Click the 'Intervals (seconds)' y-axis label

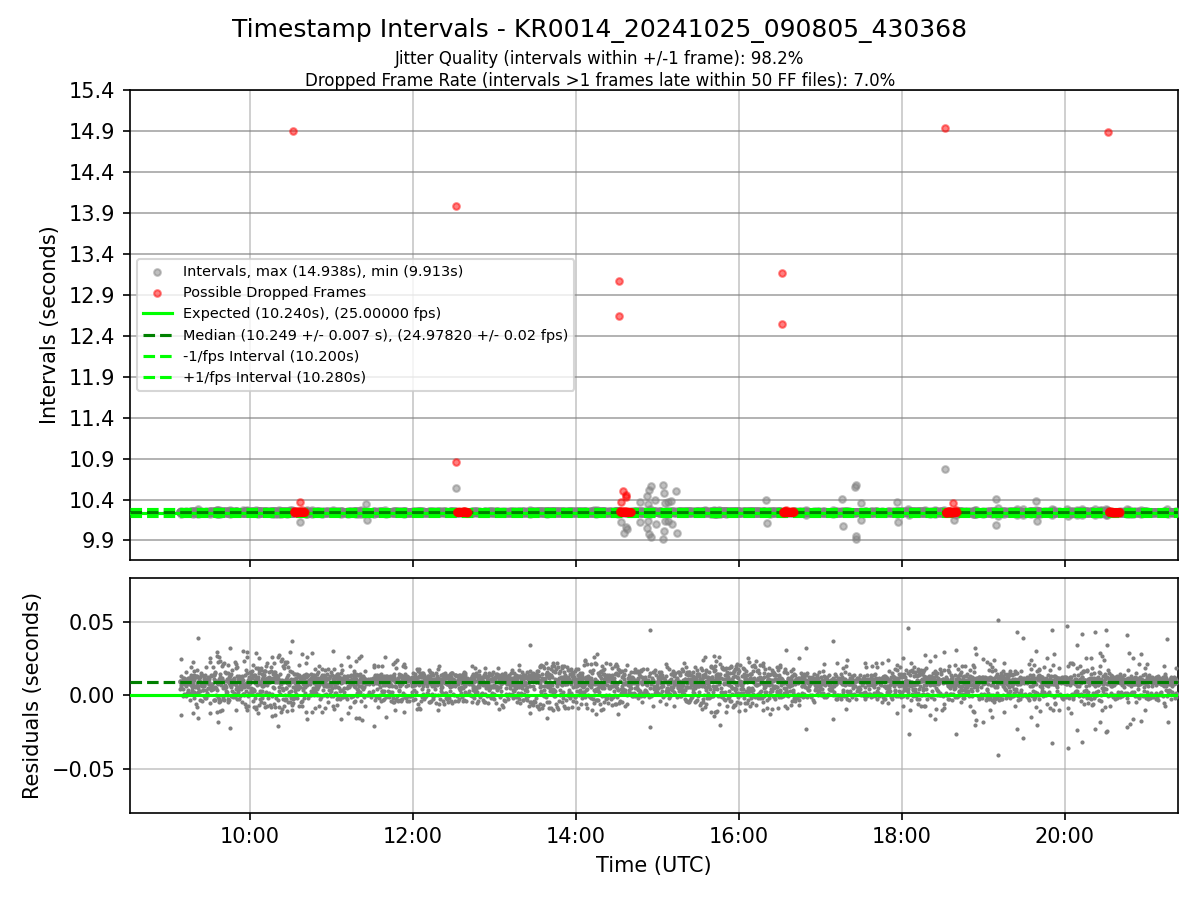pos(49,325)
